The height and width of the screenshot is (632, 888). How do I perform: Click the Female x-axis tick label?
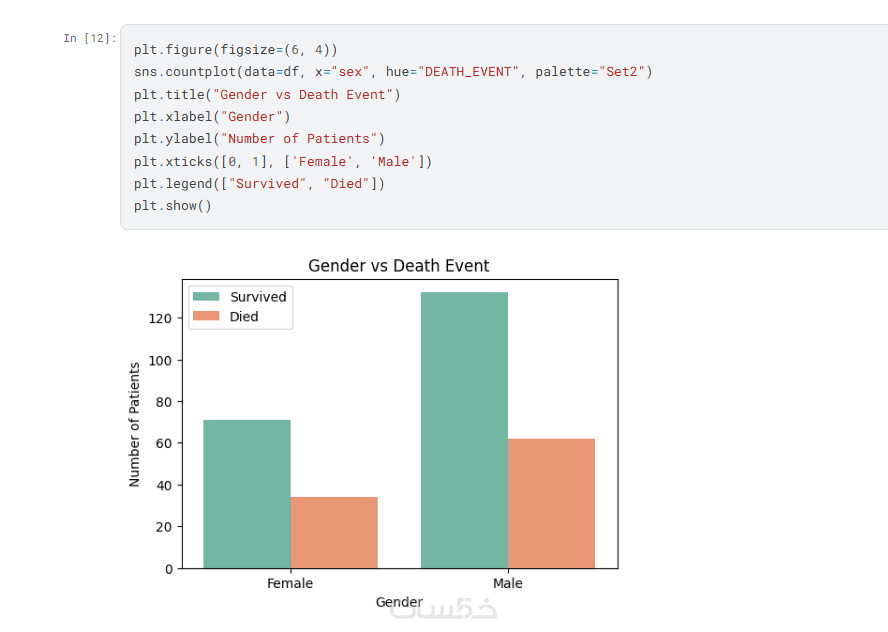coord(290,583)
